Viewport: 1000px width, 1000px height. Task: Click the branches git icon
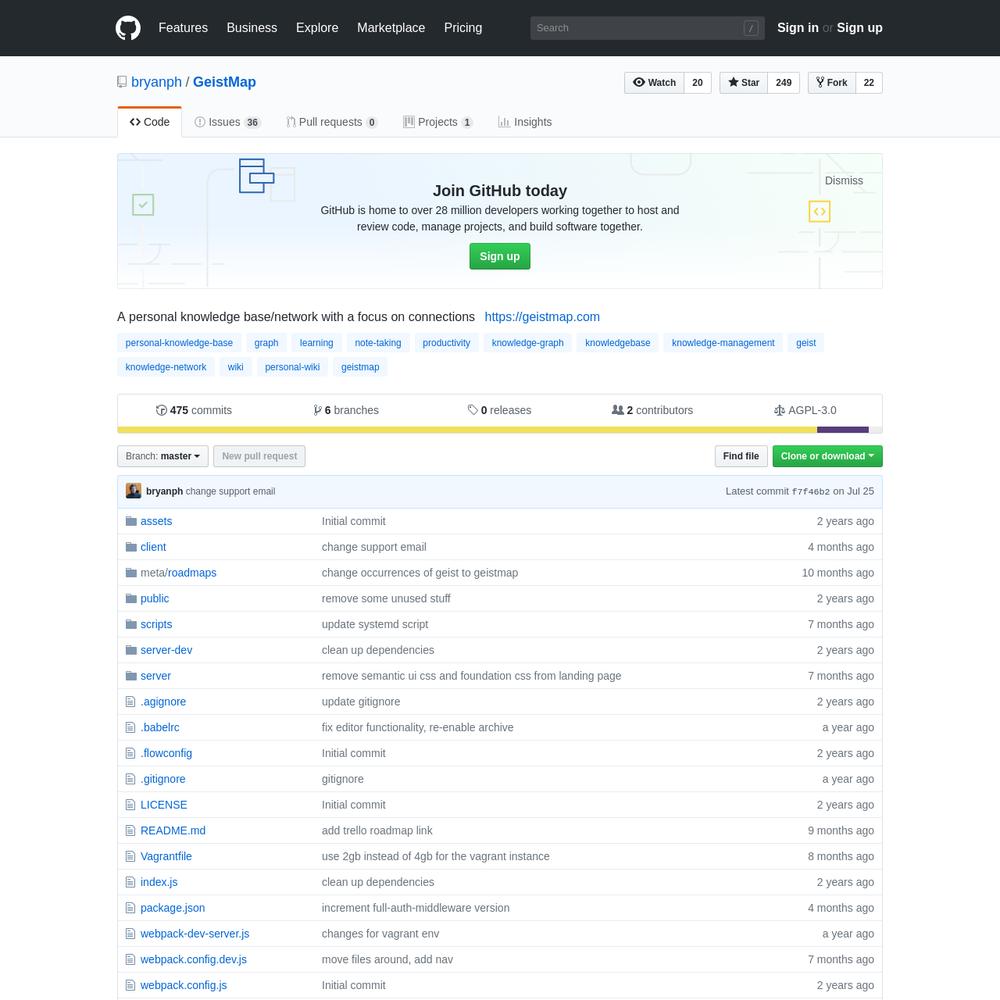318,410
